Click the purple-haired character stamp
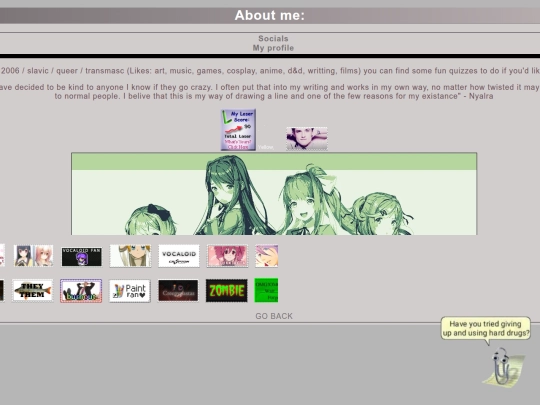The height and width of the screenshot is (405, 540). click(267, 256)
